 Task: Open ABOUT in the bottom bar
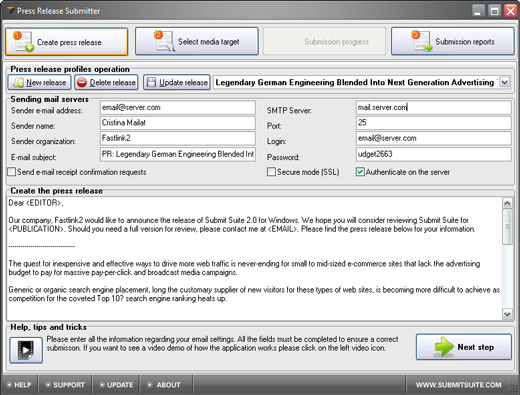tap(164, 385)
